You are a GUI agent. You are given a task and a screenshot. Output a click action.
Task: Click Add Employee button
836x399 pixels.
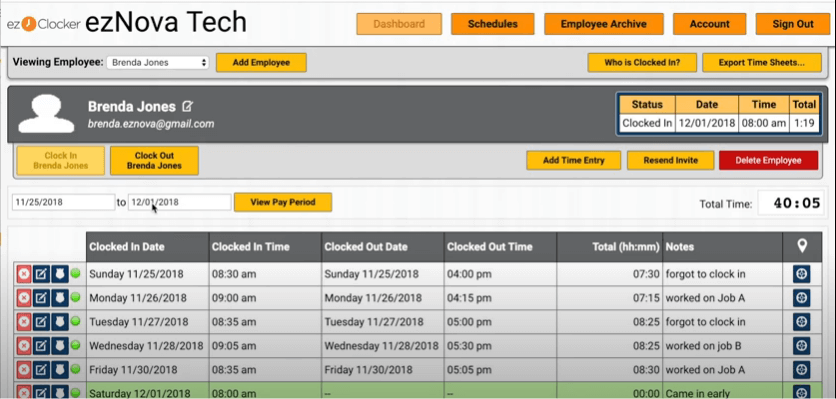(x=261, y=62)
